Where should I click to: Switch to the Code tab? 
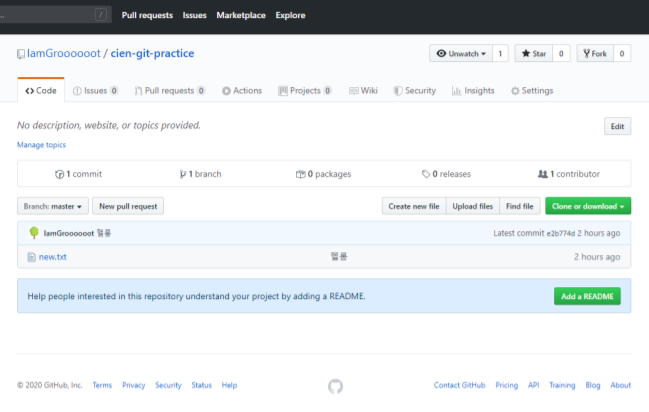pos(41,90)
